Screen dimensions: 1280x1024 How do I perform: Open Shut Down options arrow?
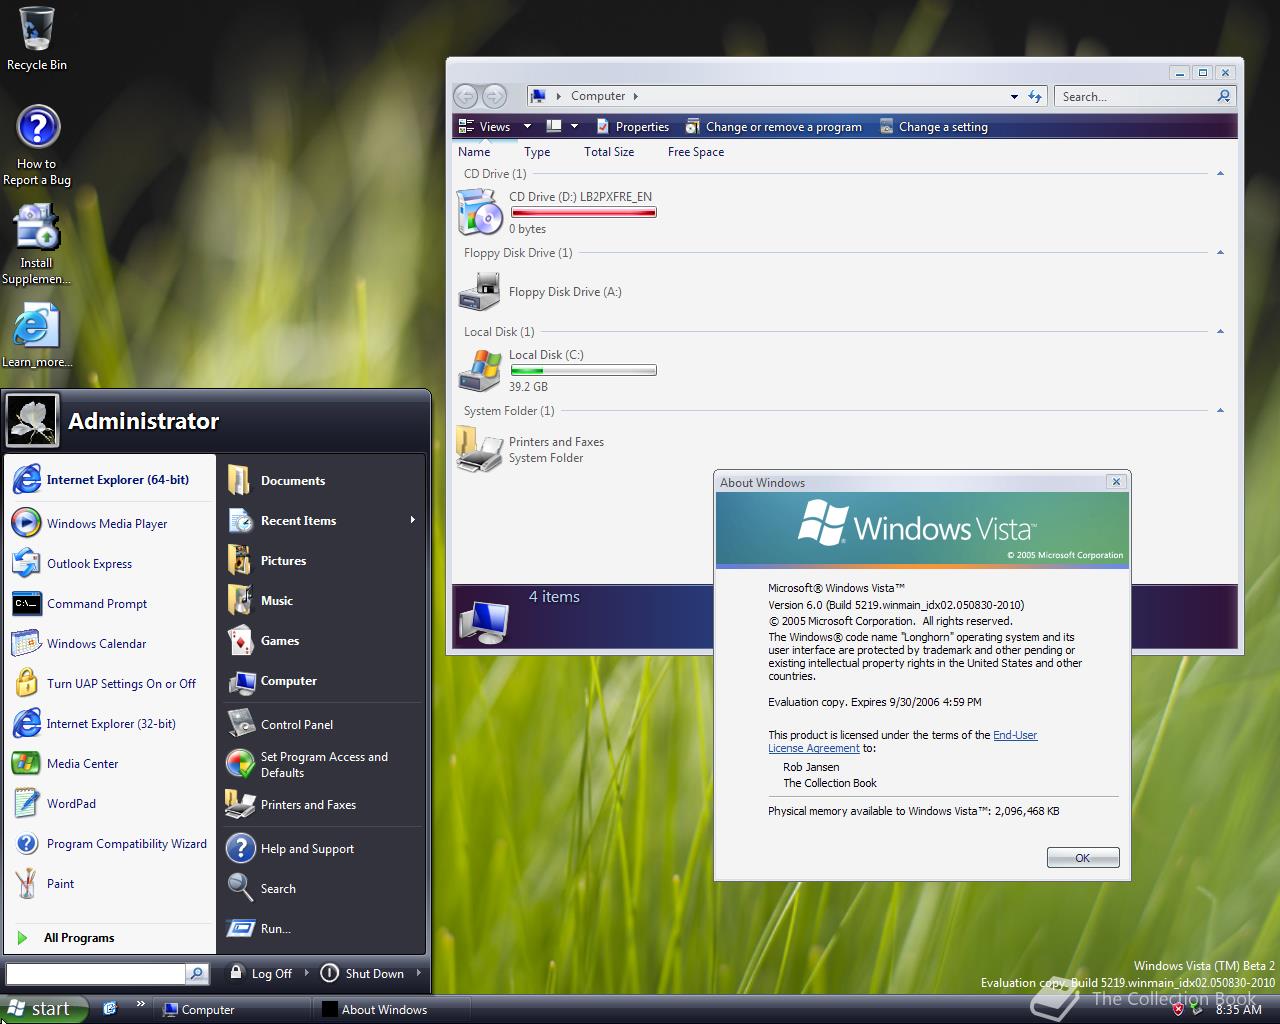418,973
